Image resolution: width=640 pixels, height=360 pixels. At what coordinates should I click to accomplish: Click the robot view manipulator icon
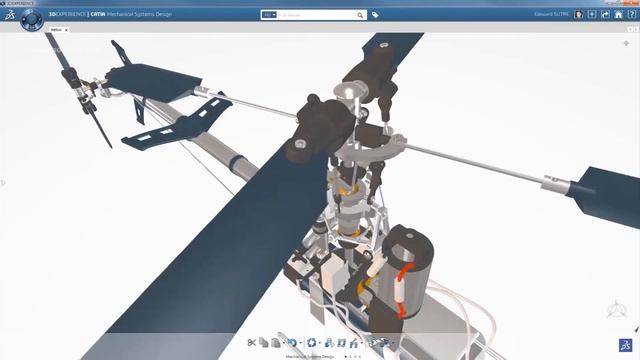pos(616,309)
